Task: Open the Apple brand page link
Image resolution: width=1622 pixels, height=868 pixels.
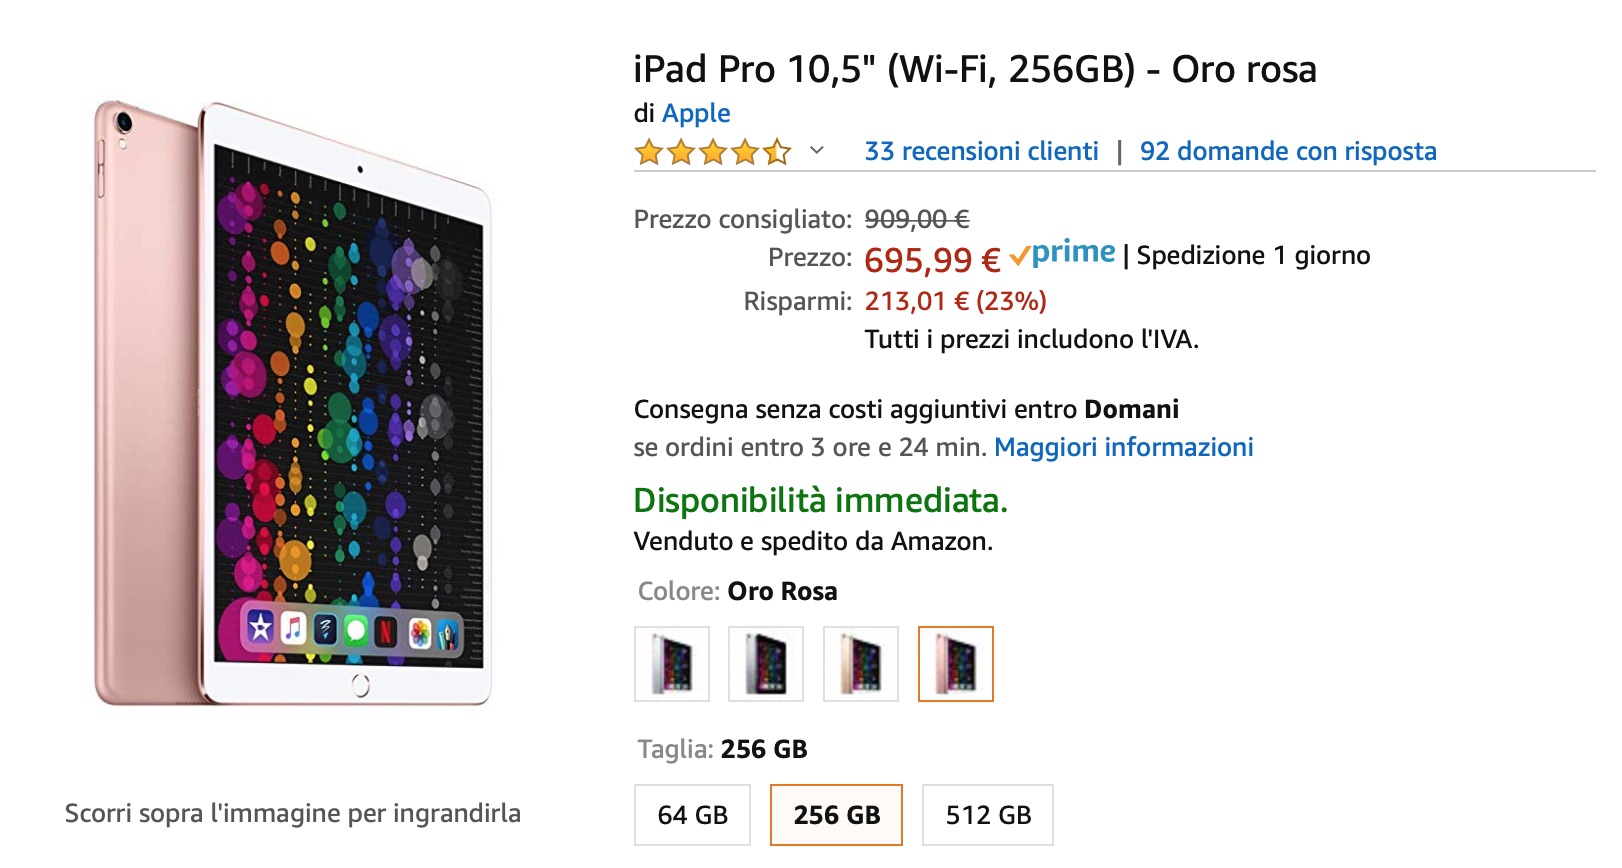Action: 697,113
